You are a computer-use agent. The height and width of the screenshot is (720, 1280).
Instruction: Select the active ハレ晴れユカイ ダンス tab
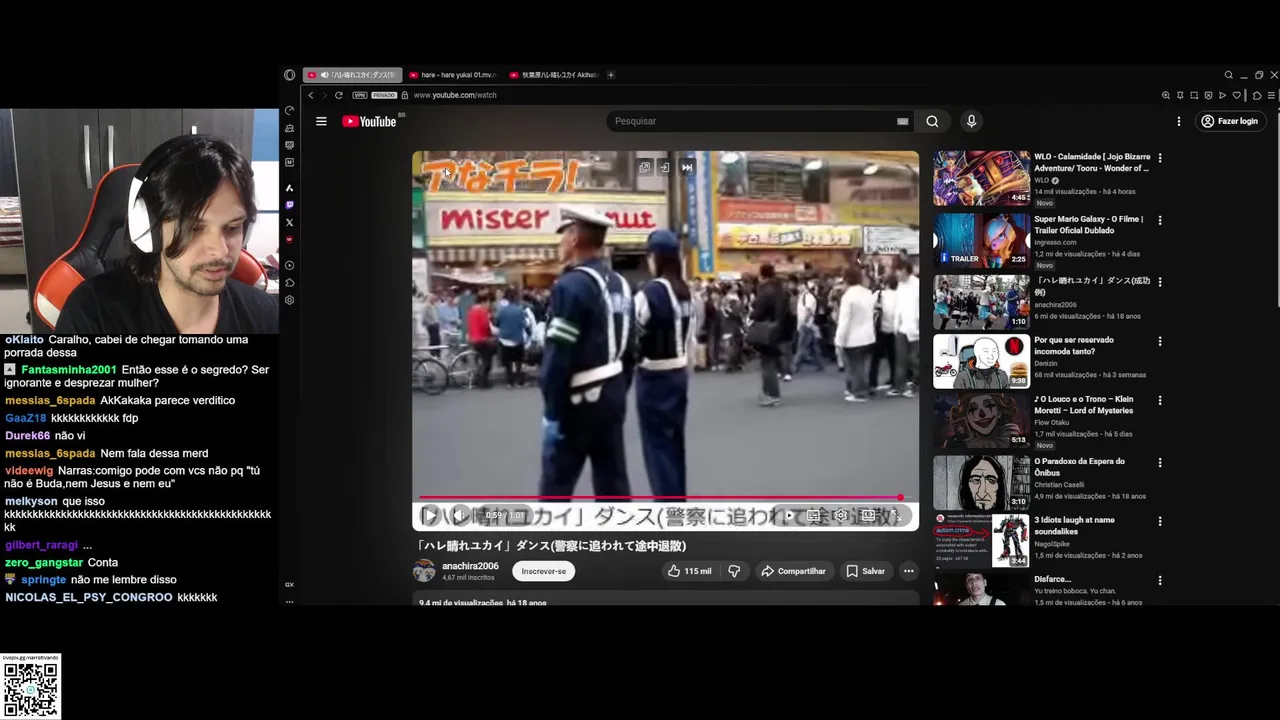[x=352, y=75]
